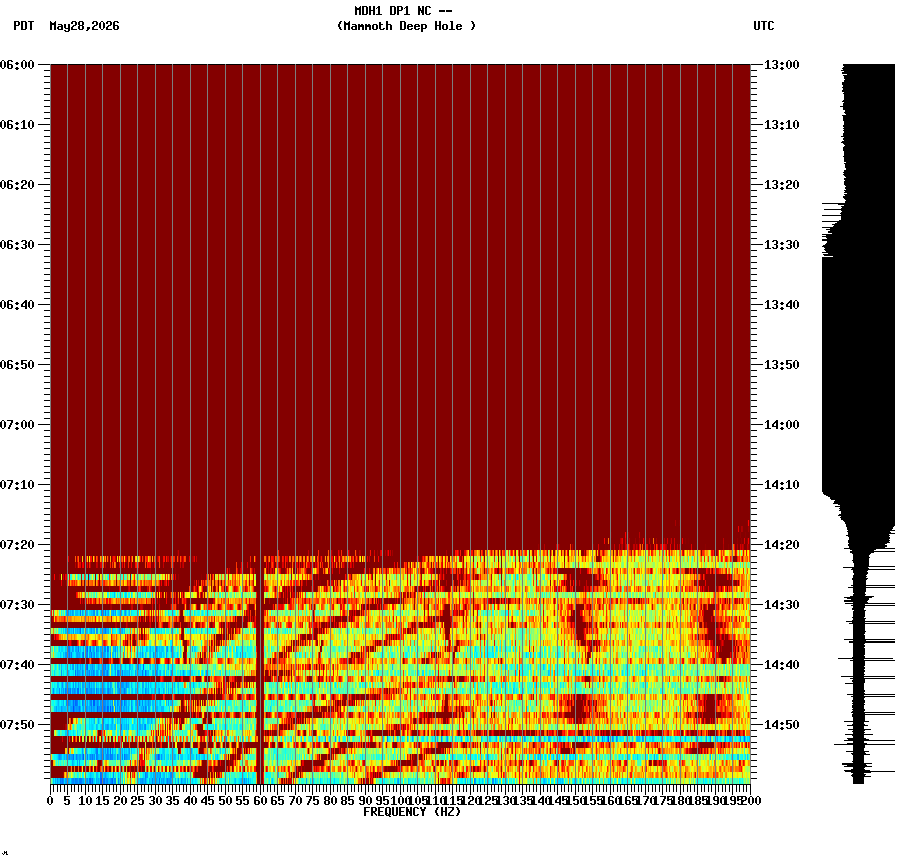The height and width of the screenshot is (864, 902).
Task: Click the 13:30 UTC time label
Action: [782, 245]
